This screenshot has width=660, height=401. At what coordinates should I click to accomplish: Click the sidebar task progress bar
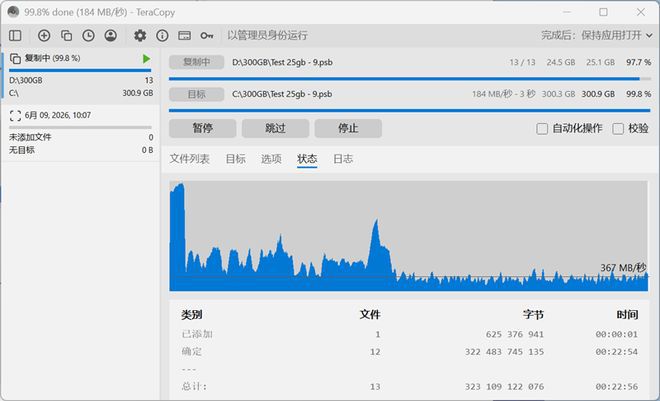tap(80, 70)
